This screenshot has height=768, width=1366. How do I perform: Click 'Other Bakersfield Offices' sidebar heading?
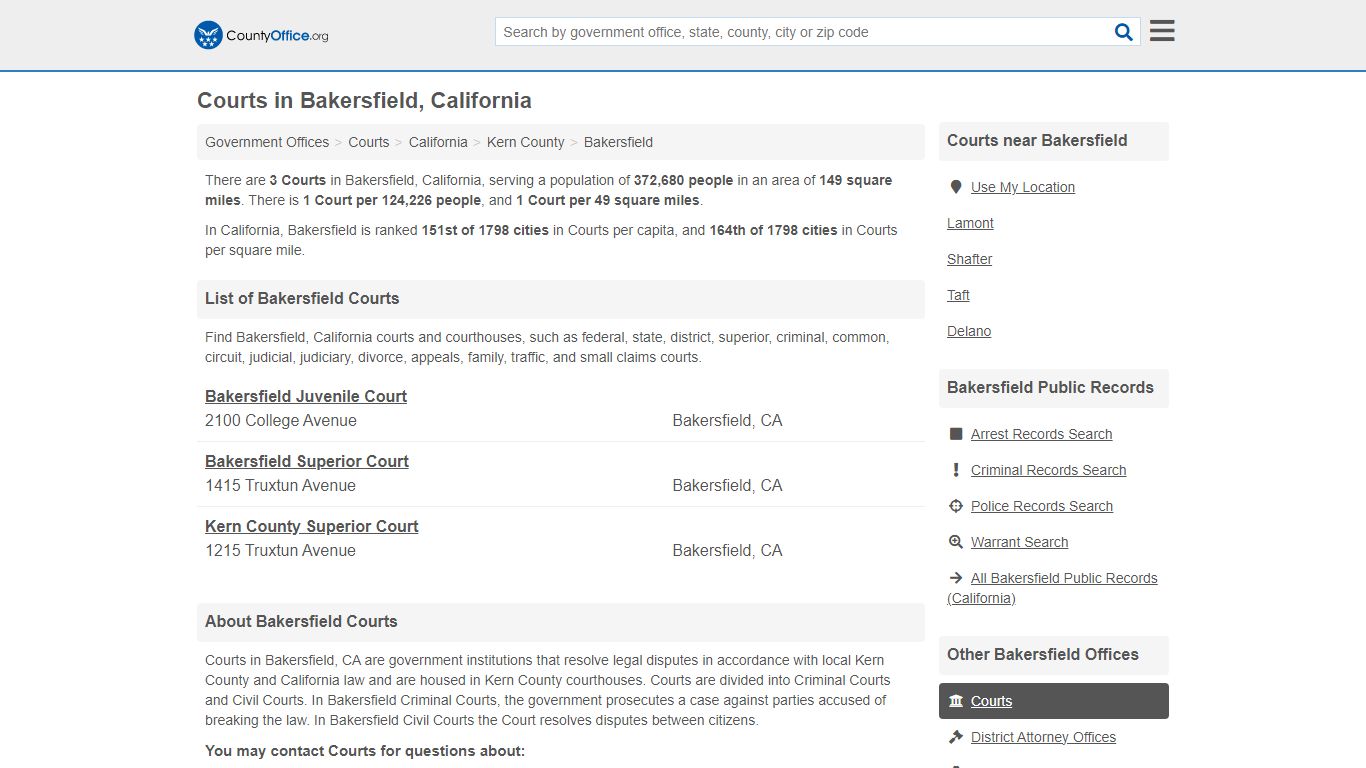(1043, 655)
